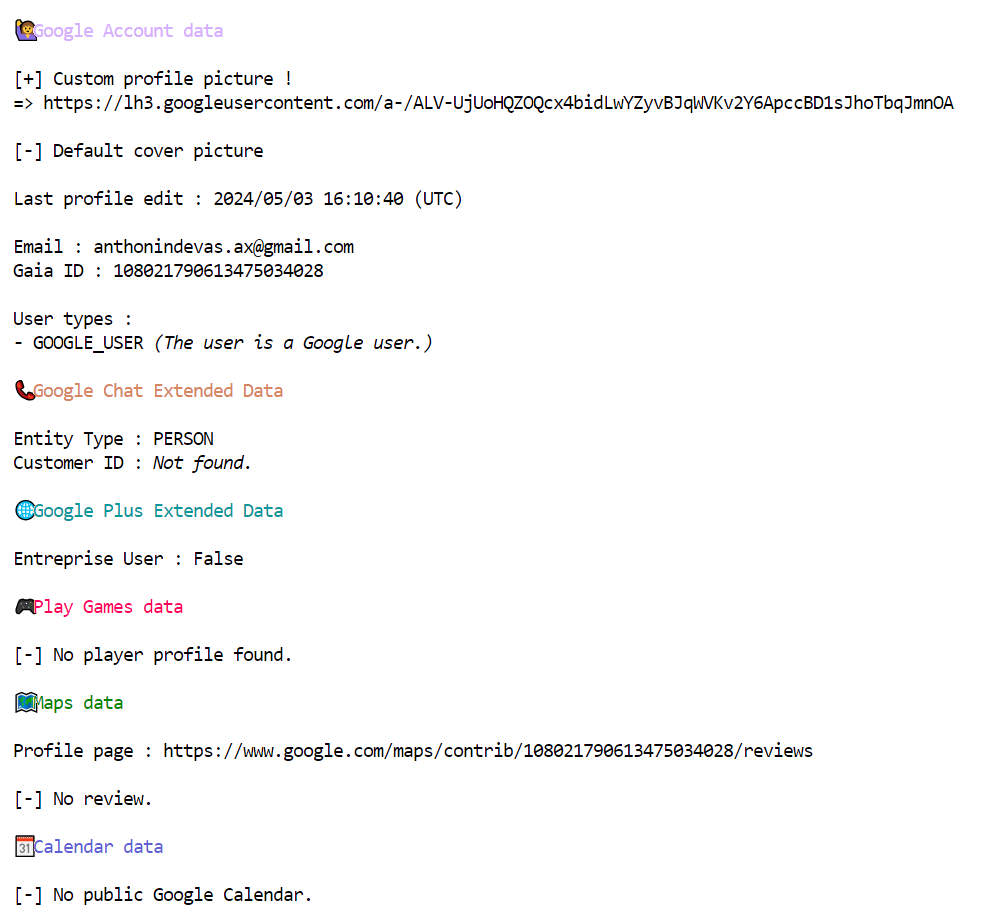Click the 'User types :' label
Screen dimensions: 988x910
[72, 319]
